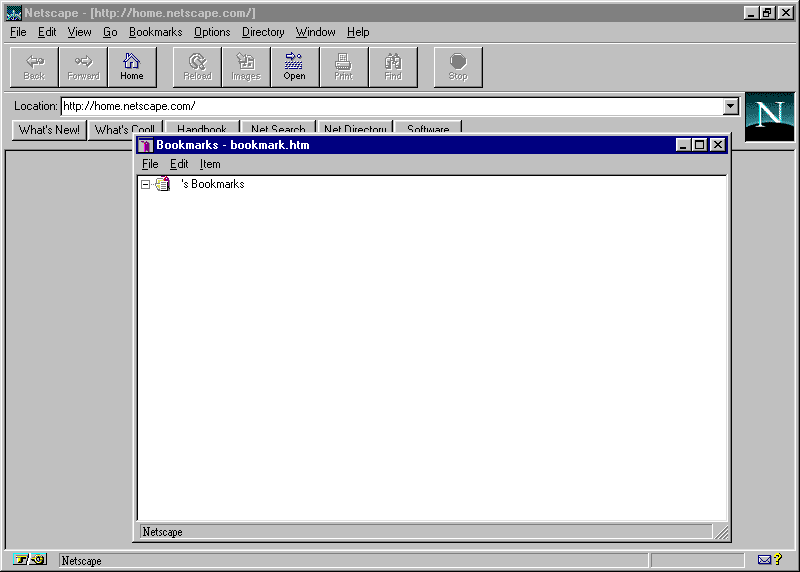
Task: Open the Directory menu
Action: (x=263, y=32)
